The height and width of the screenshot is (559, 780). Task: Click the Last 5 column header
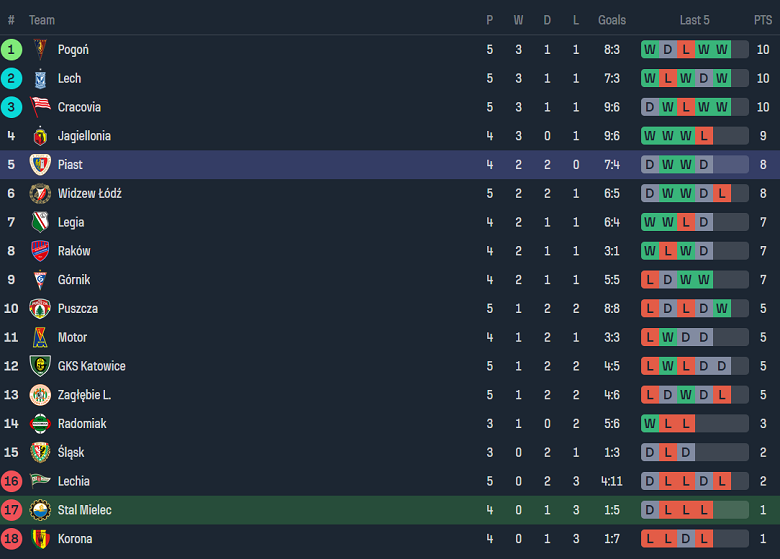tap(694, 20)
